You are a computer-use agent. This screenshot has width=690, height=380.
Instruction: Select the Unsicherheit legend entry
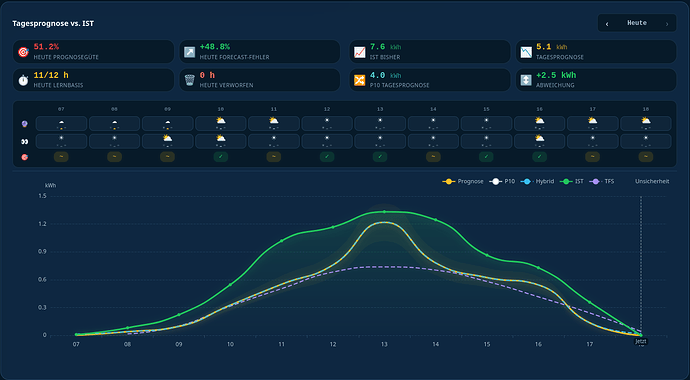click(x=652, y=181)
